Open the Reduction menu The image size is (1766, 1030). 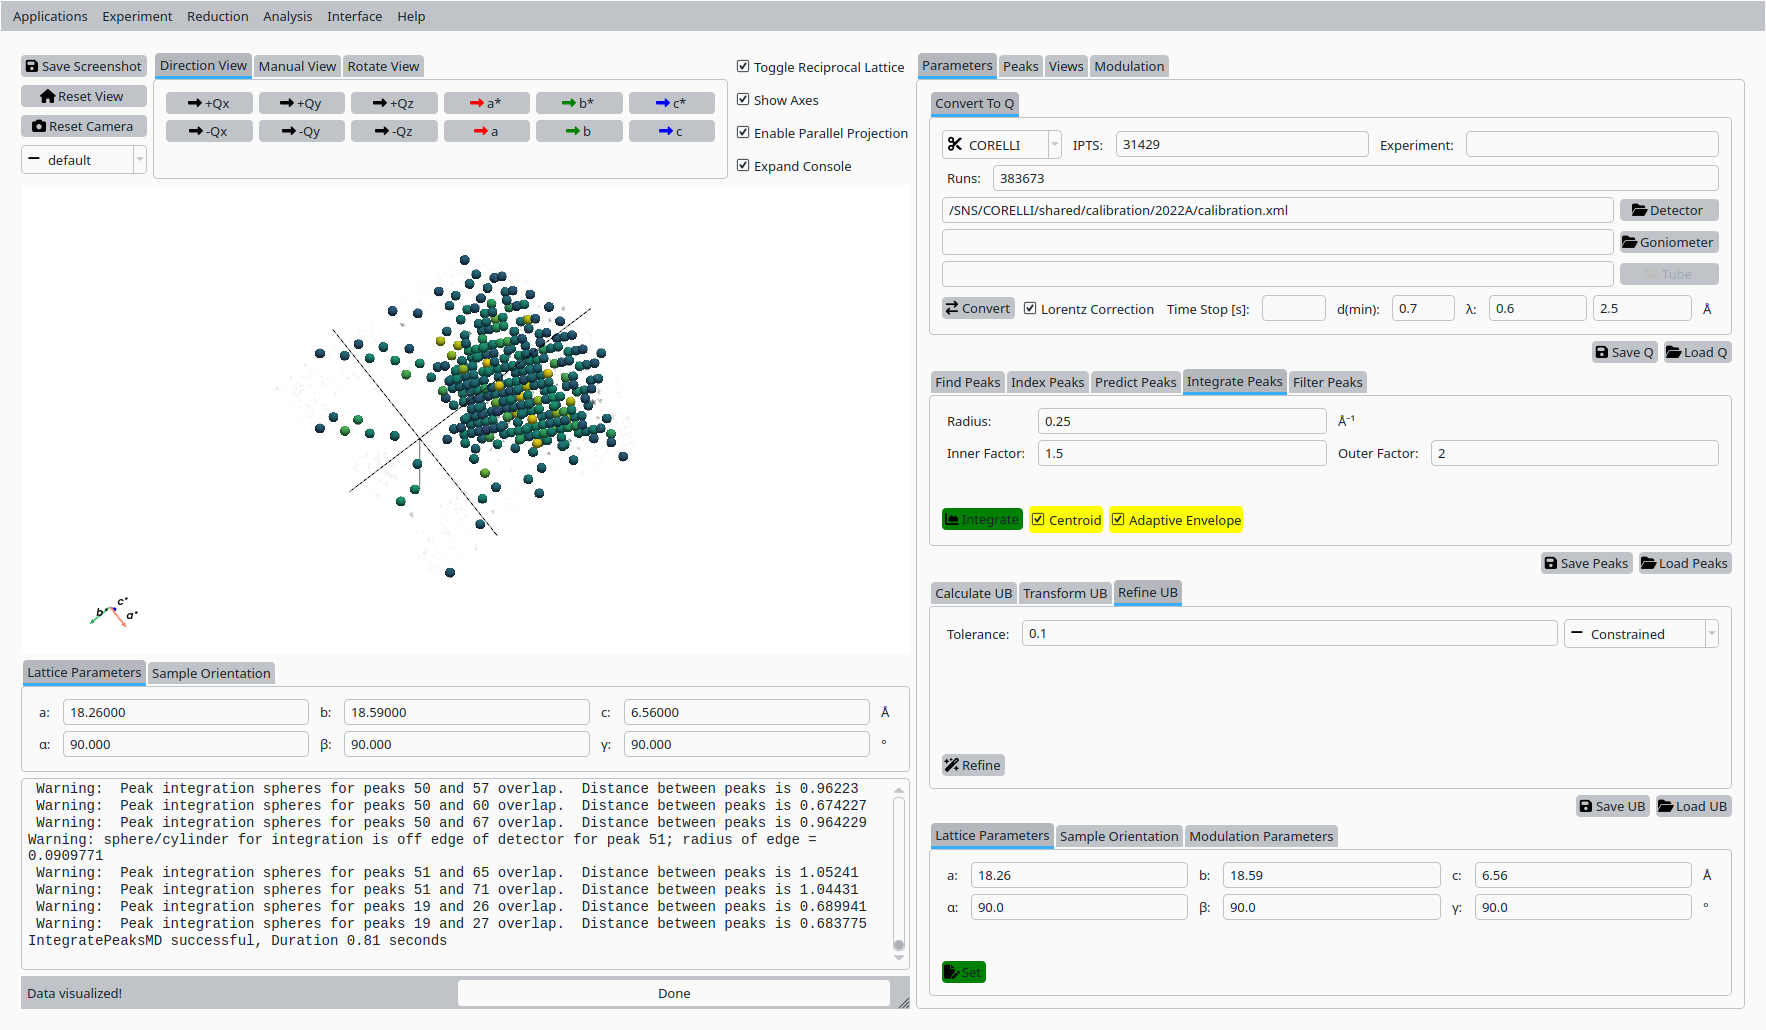point(217,16)
